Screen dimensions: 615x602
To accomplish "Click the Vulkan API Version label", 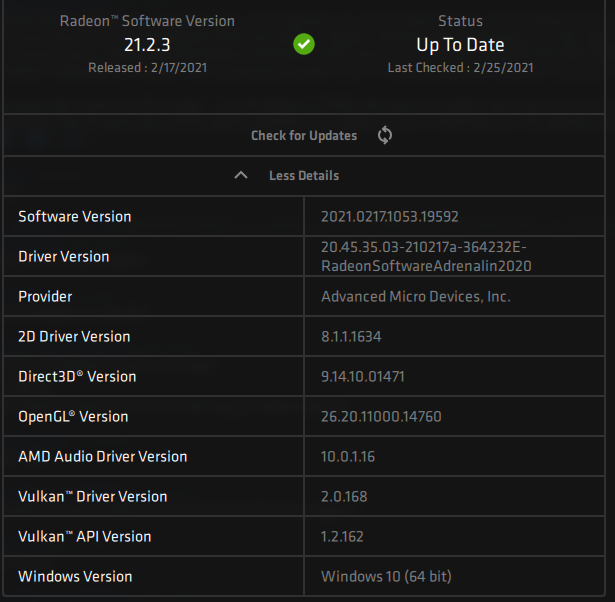I will (85, 537).
